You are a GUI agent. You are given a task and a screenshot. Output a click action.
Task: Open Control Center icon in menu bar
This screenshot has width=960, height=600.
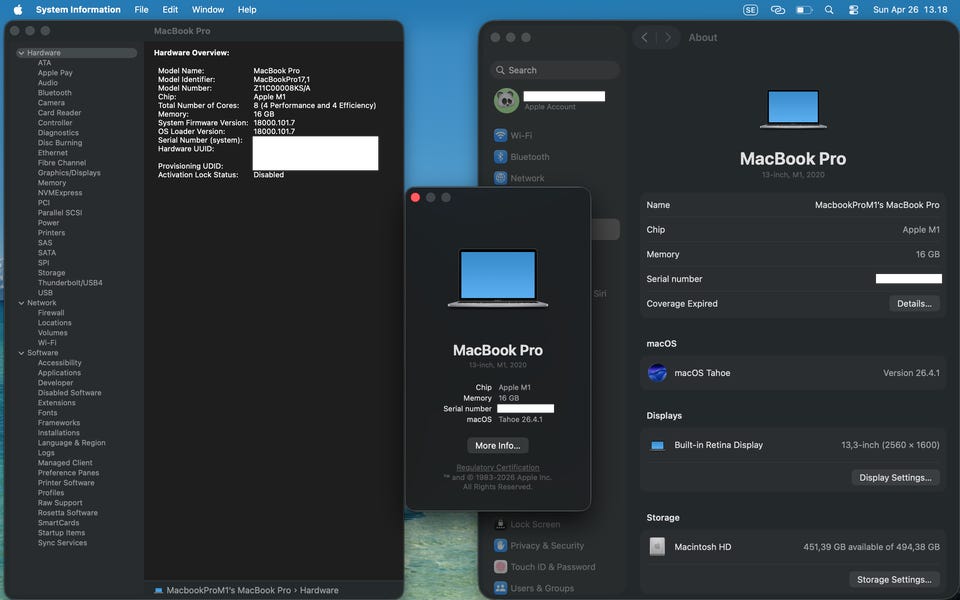point(853,10)
